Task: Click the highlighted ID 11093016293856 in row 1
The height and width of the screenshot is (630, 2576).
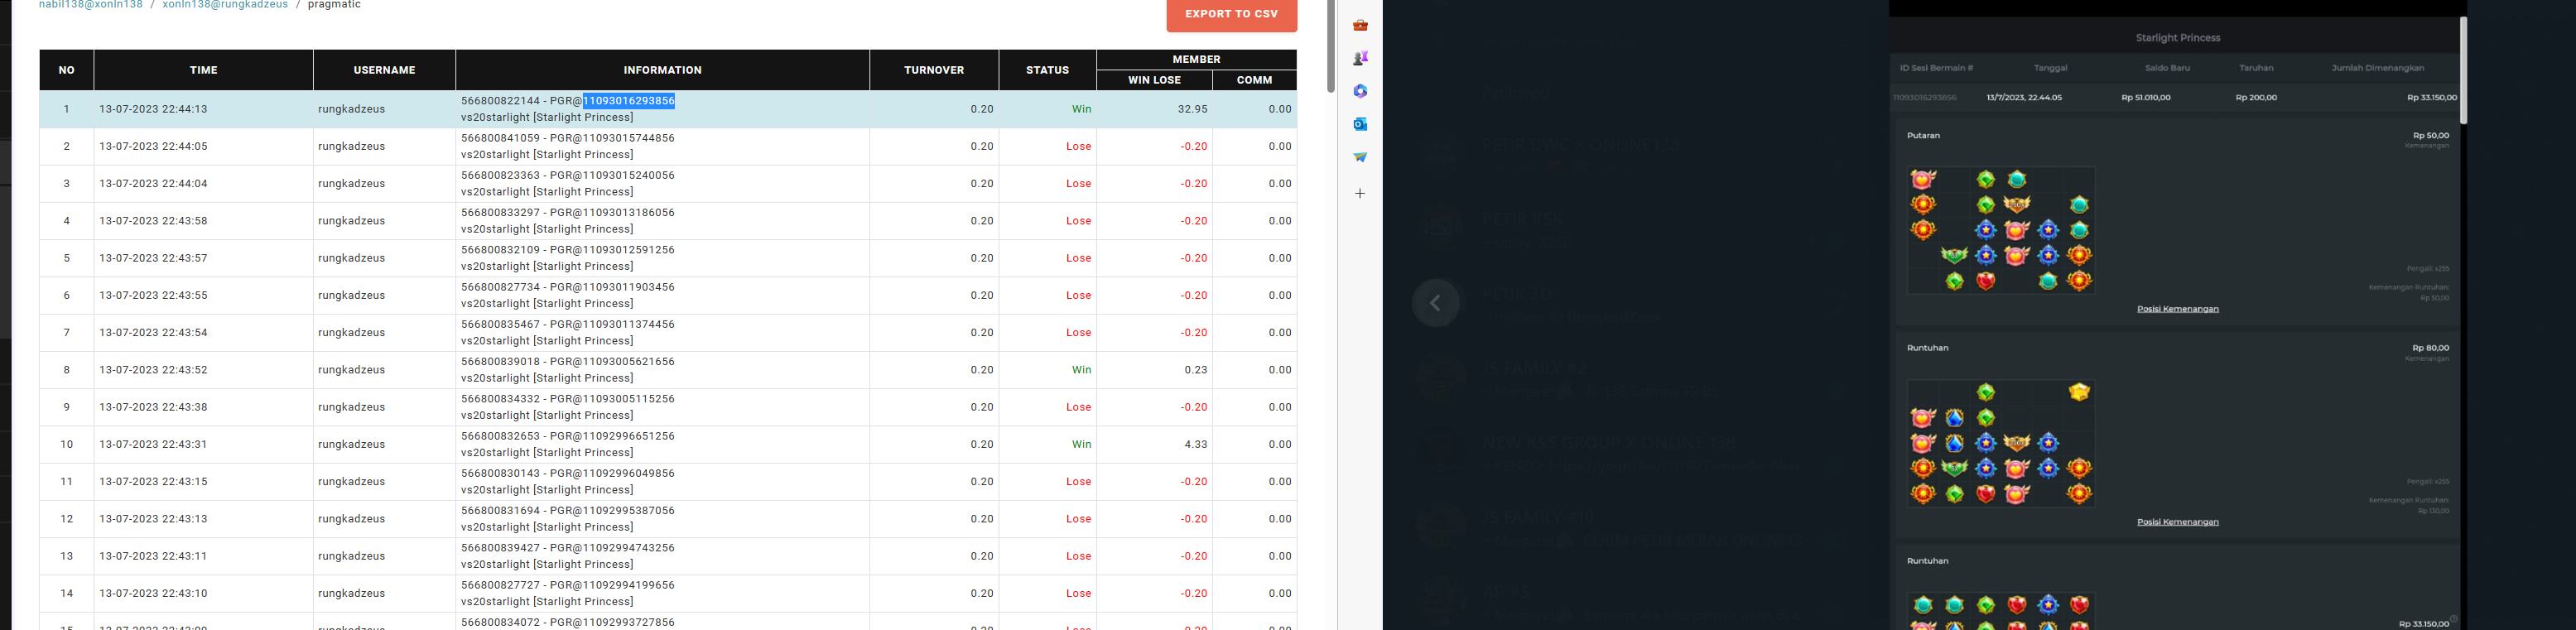Action: 629,101
